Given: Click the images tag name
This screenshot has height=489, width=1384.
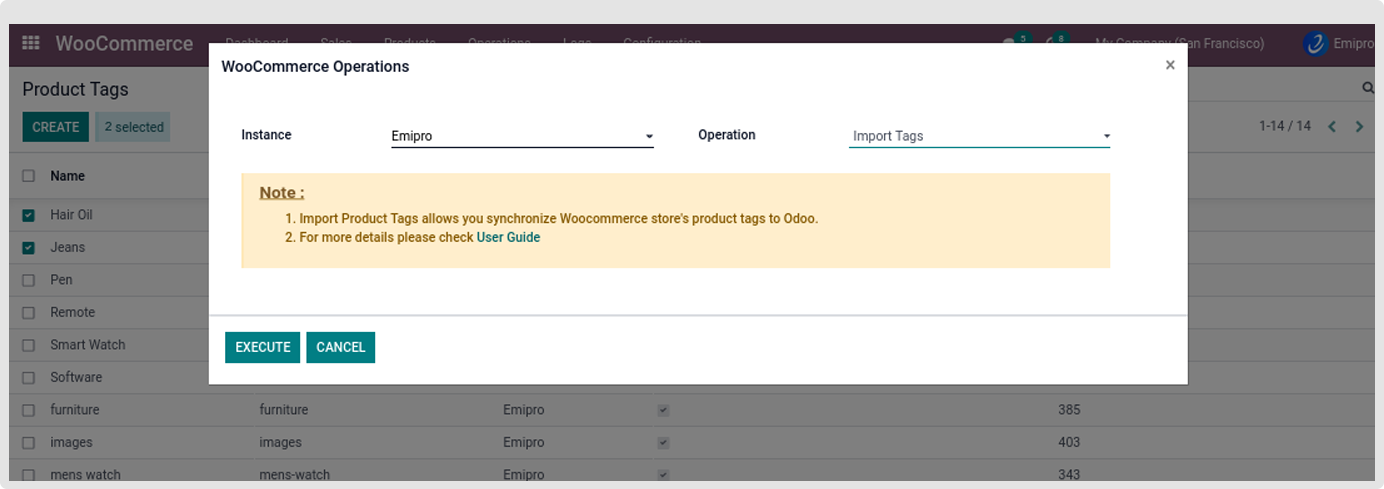Looking at the screenshot, I should (71, 442).
